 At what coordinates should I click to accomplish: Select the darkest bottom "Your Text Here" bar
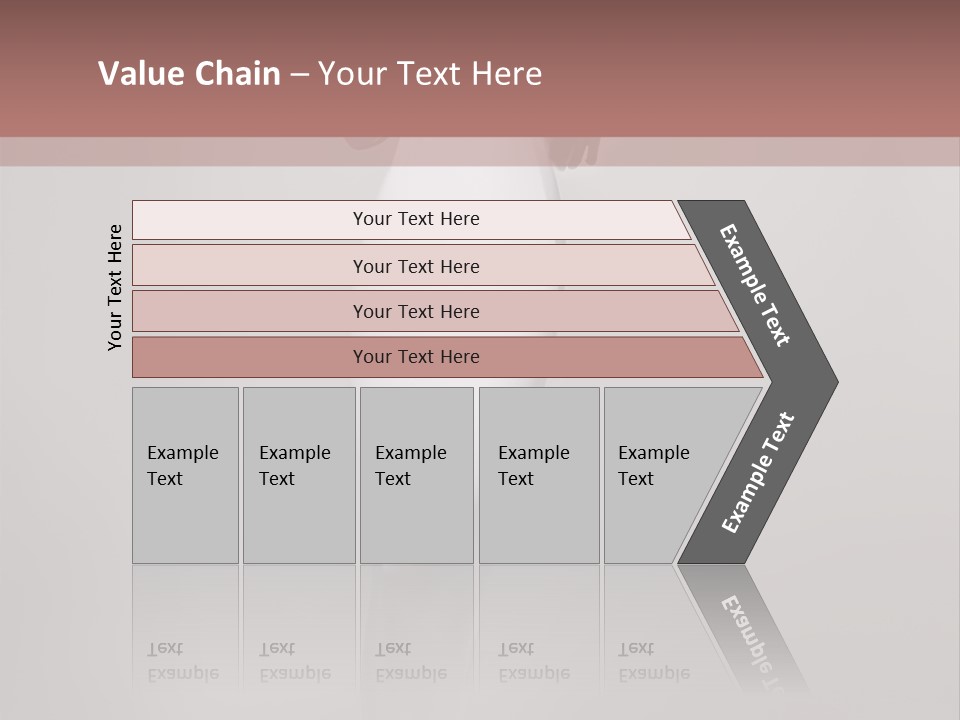pyautogui.click(x=415, y=357)
